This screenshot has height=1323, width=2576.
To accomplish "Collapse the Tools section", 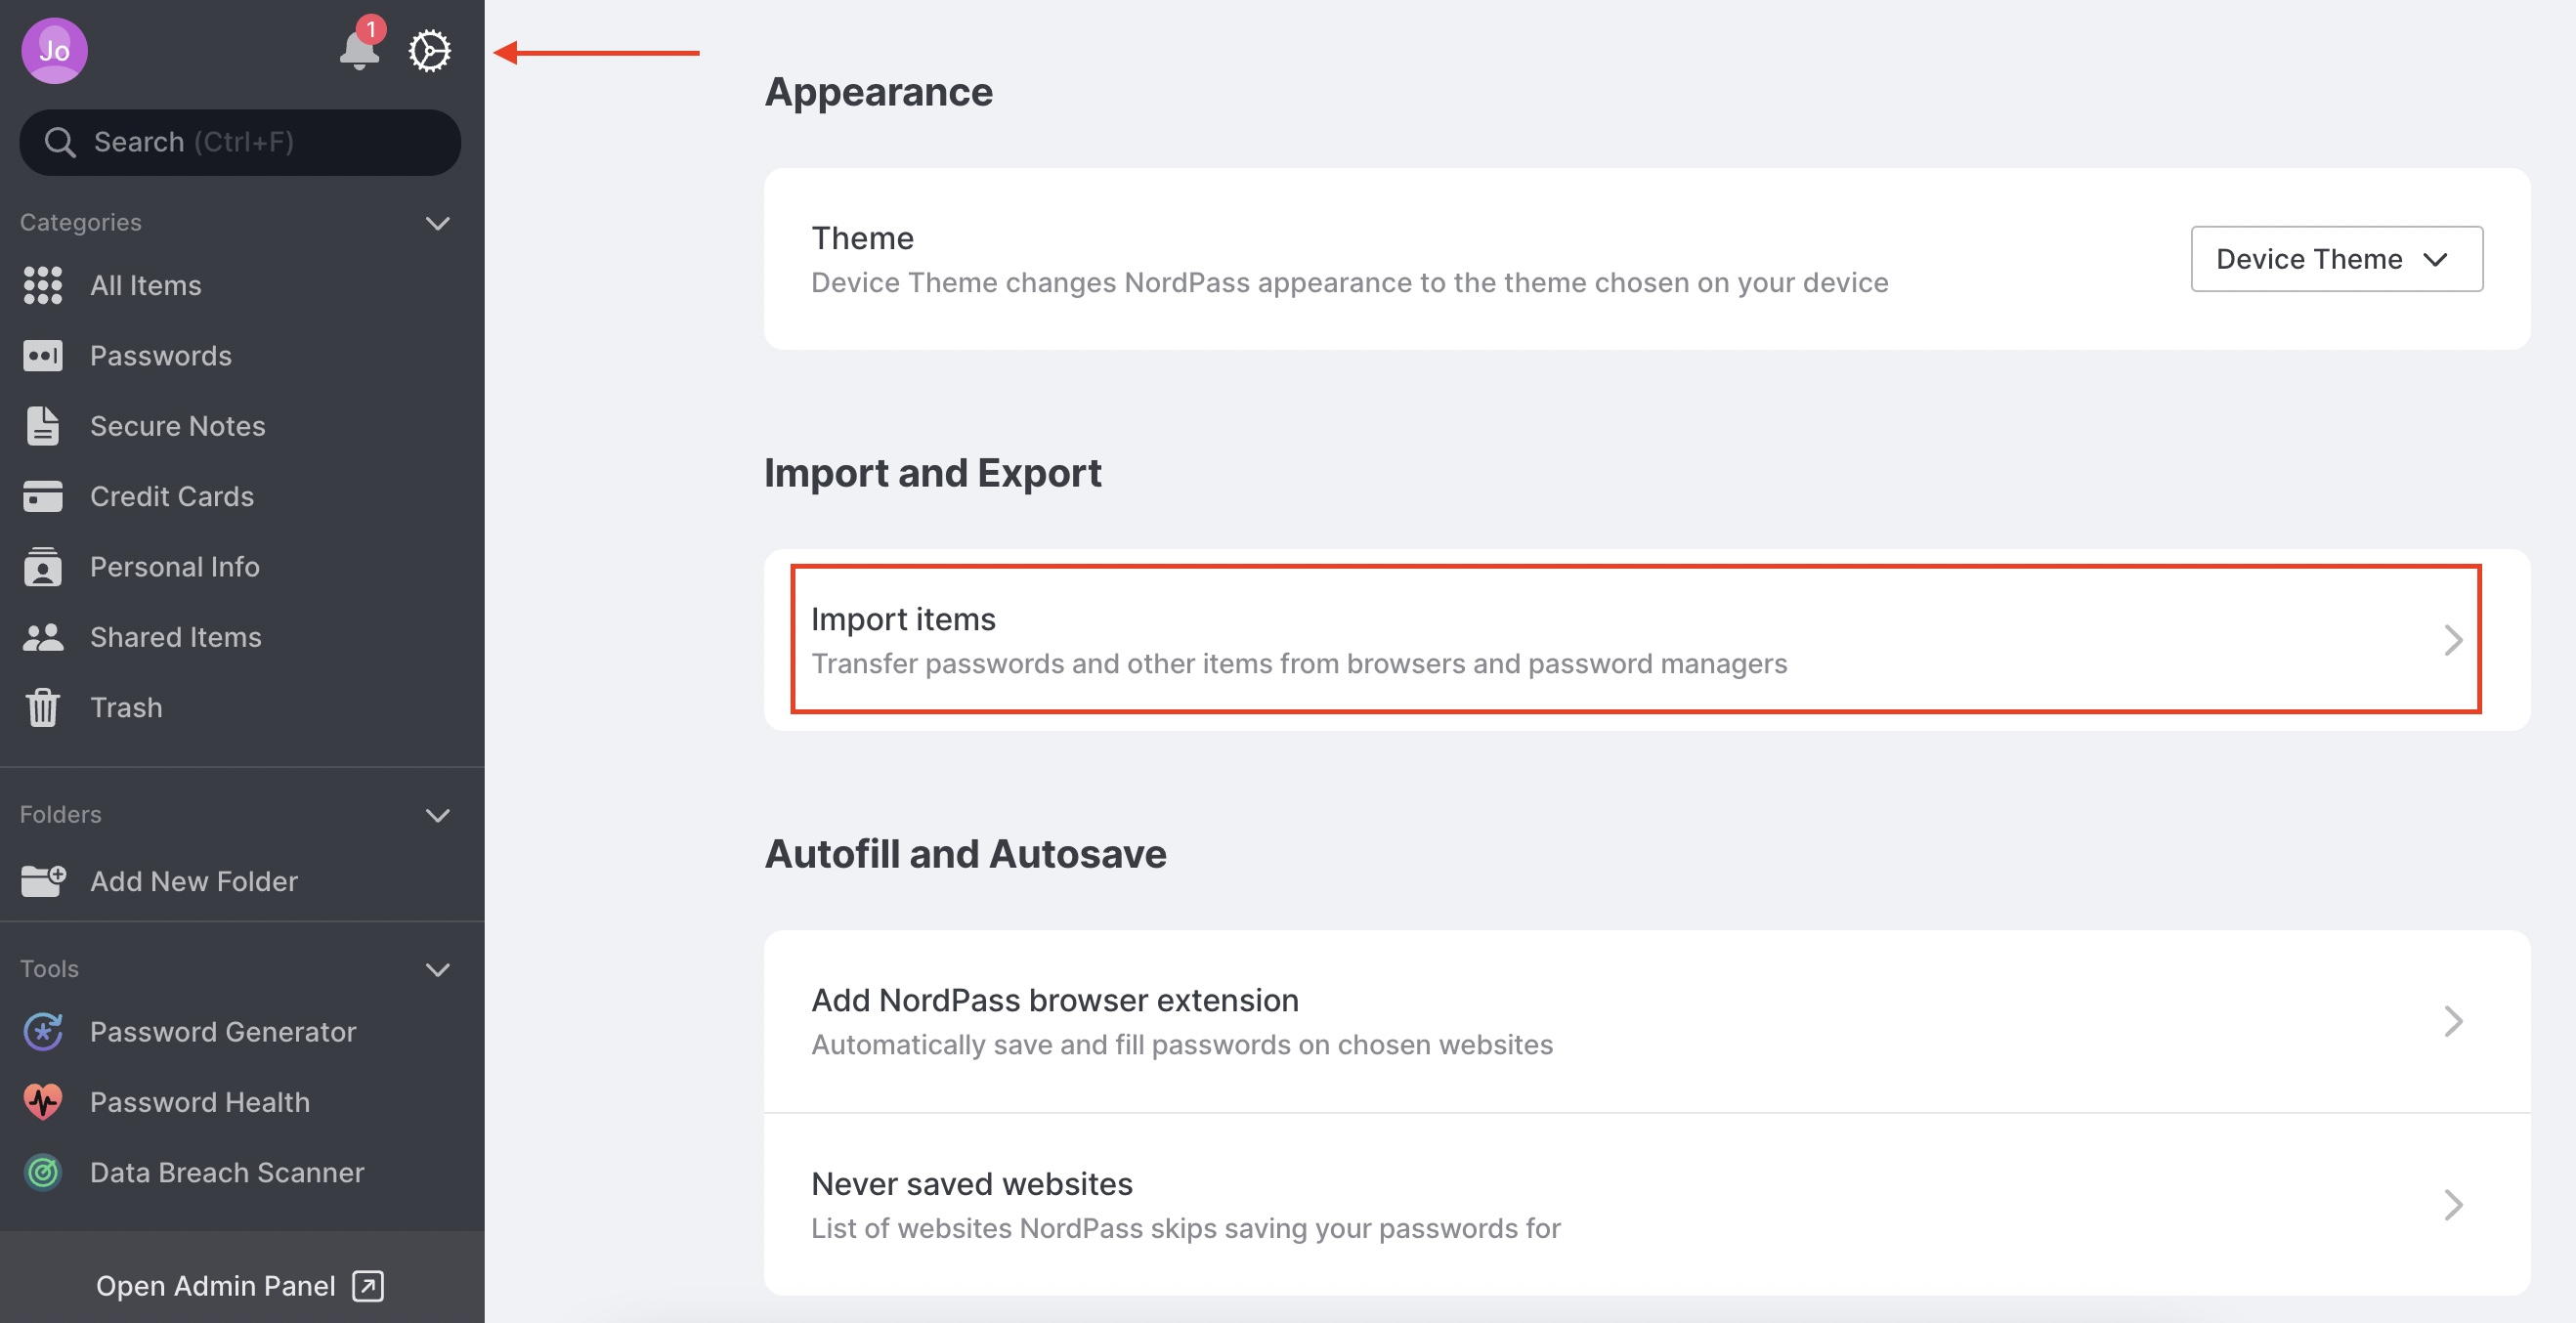I will click(x=437, y=968).
